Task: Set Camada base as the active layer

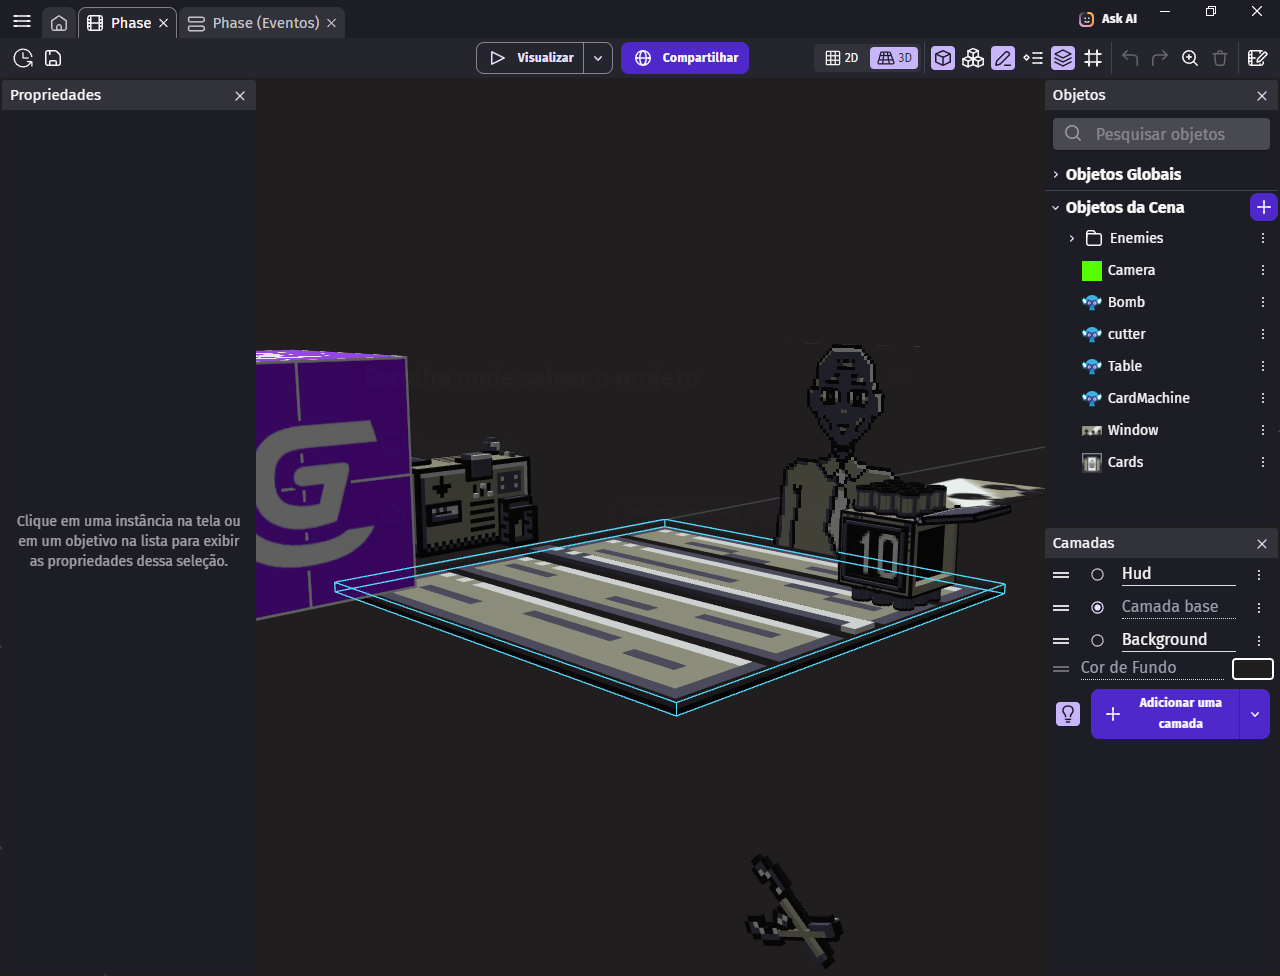Action: click(x=1097, y=607)
